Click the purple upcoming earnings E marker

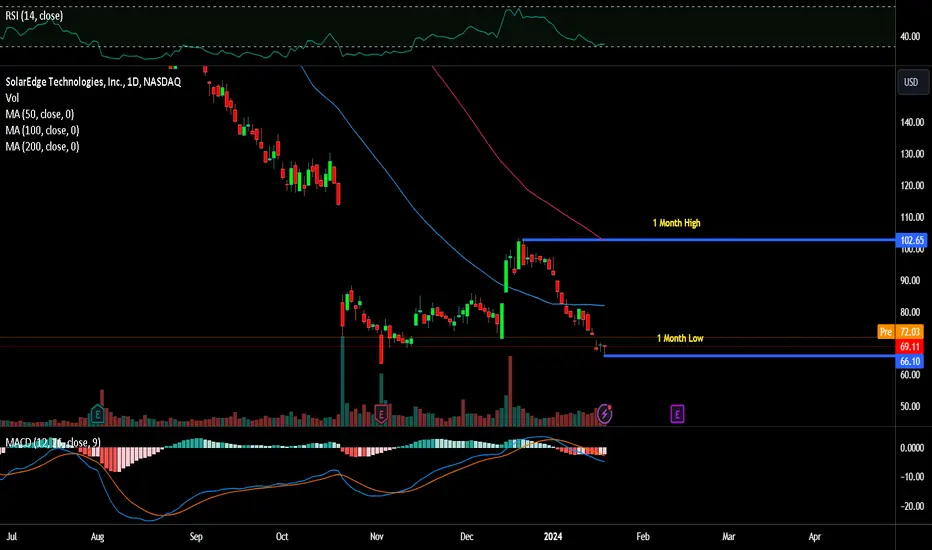(x=677, y=413)
